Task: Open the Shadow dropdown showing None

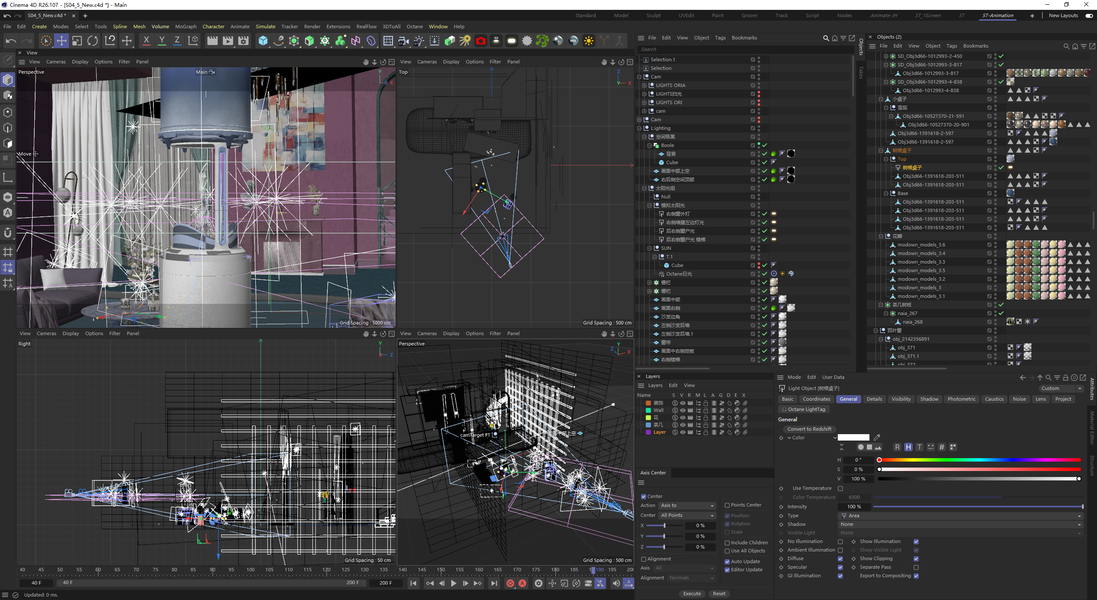Action: pyautogui.click(x=961, y=524)
